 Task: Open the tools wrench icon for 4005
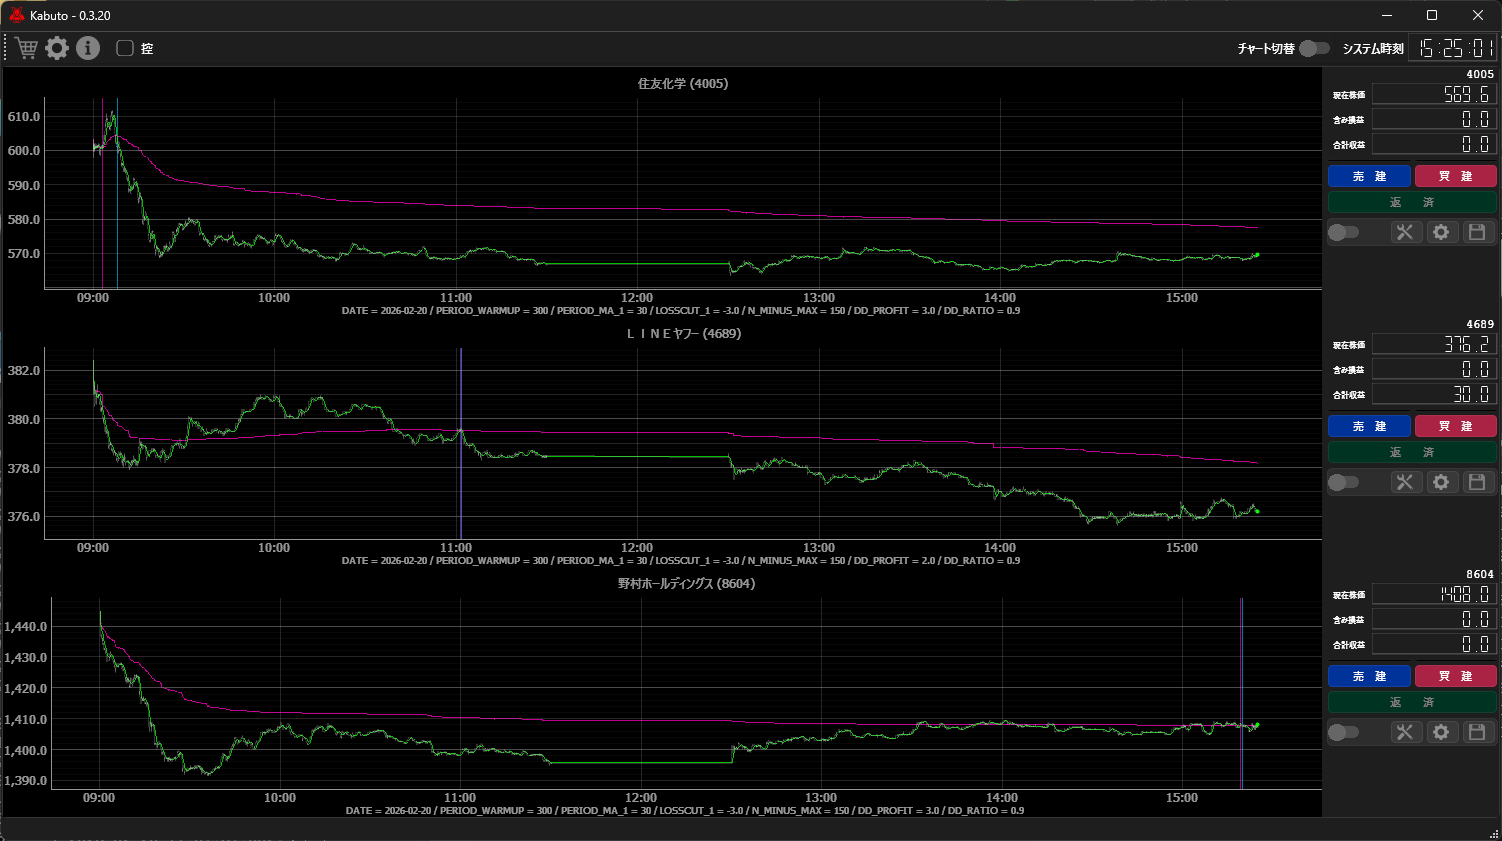tap(1405, 232)
